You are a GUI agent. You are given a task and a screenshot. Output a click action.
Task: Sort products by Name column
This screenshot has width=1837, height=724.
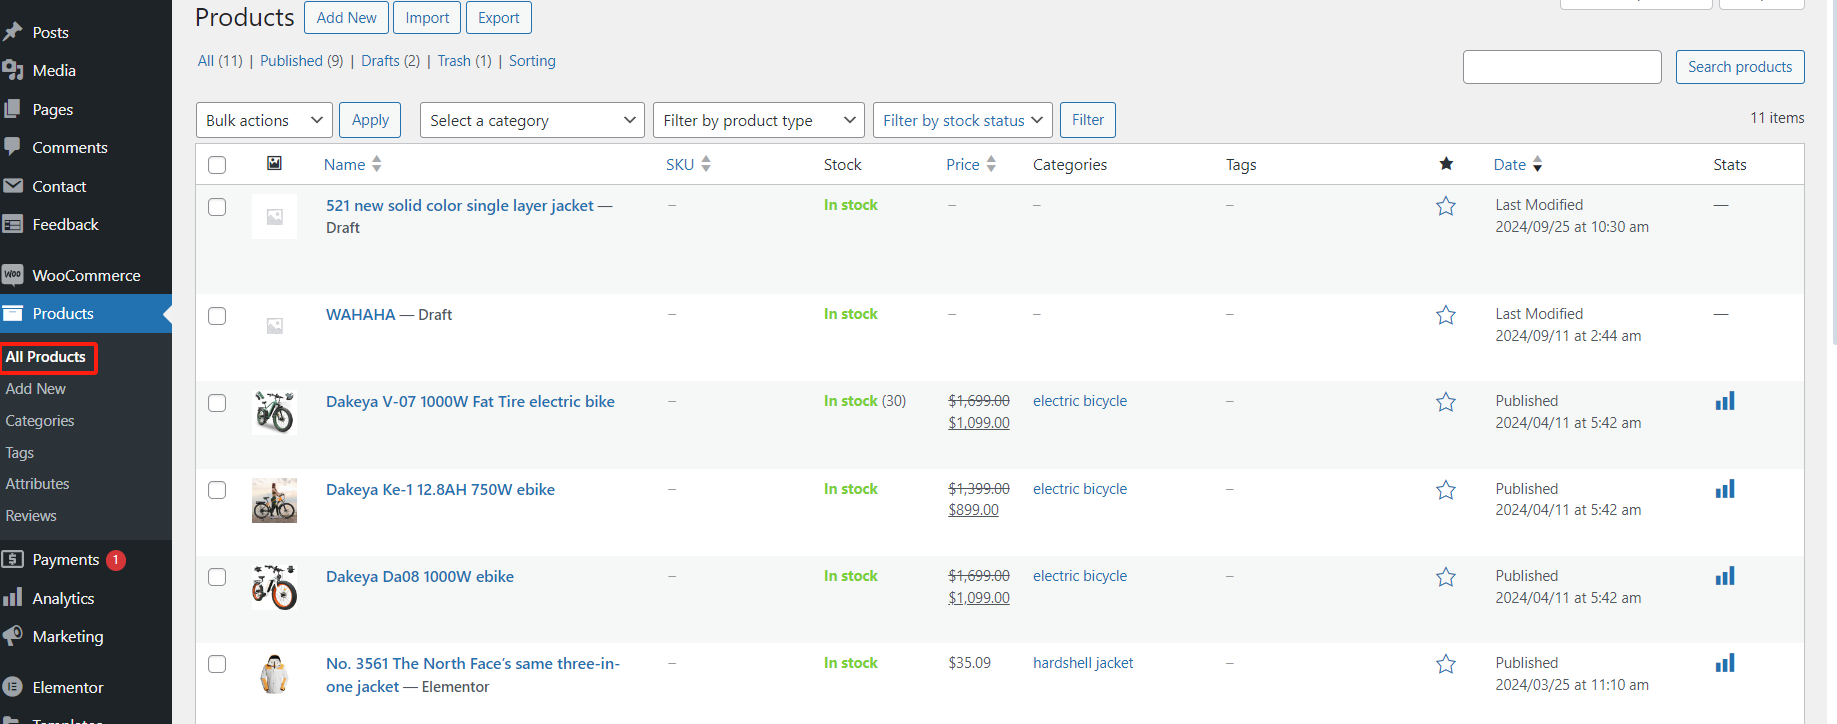pyautogui.click(x=353, y=164)
